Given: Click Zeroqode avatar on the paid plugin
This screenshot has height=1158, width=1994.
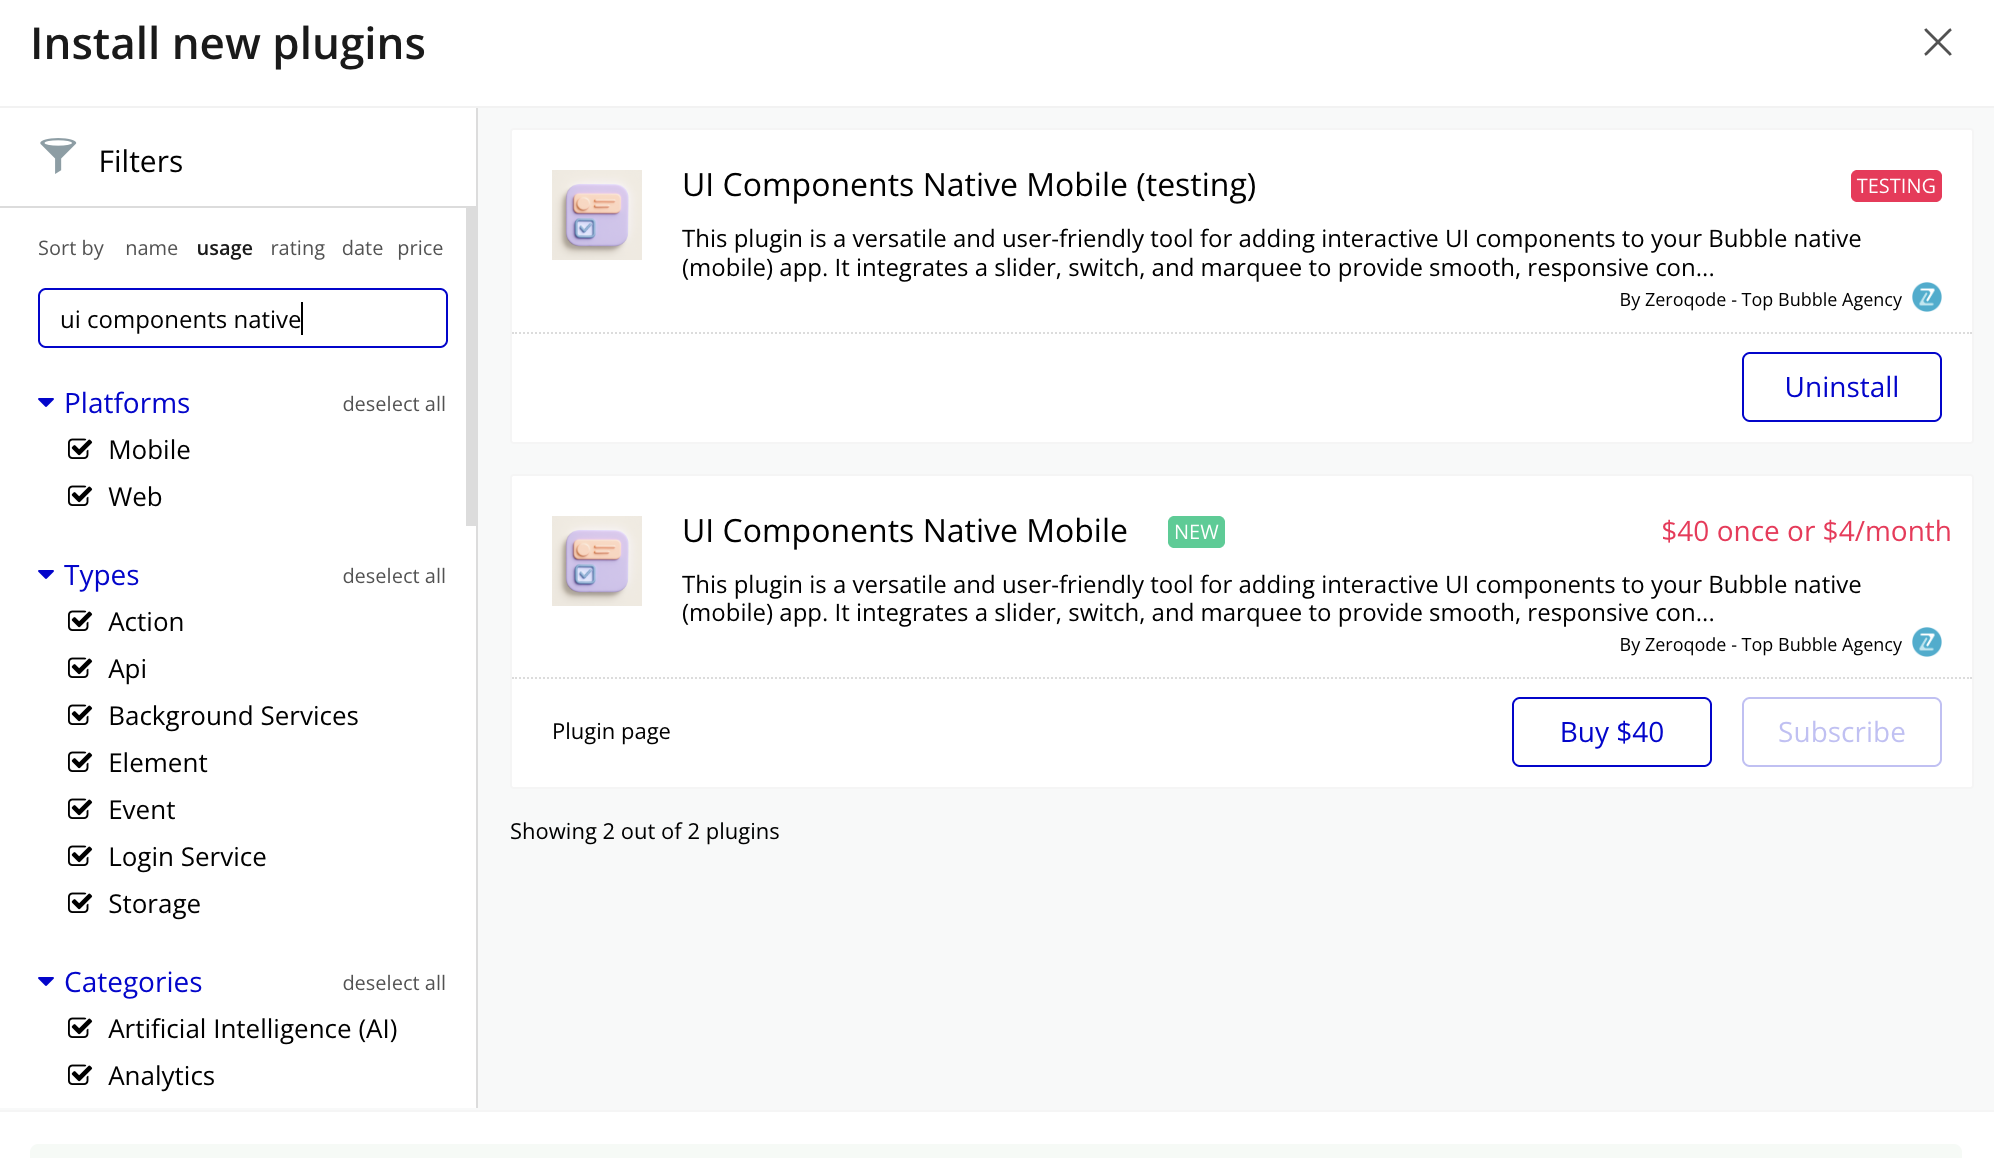Looking at the screenshot, I should tap(1926, 643).
